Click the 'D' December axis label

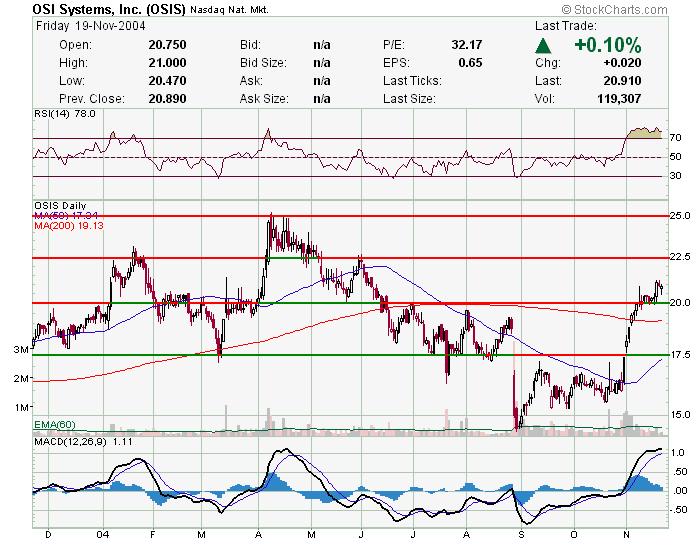(x=48, y=534)
